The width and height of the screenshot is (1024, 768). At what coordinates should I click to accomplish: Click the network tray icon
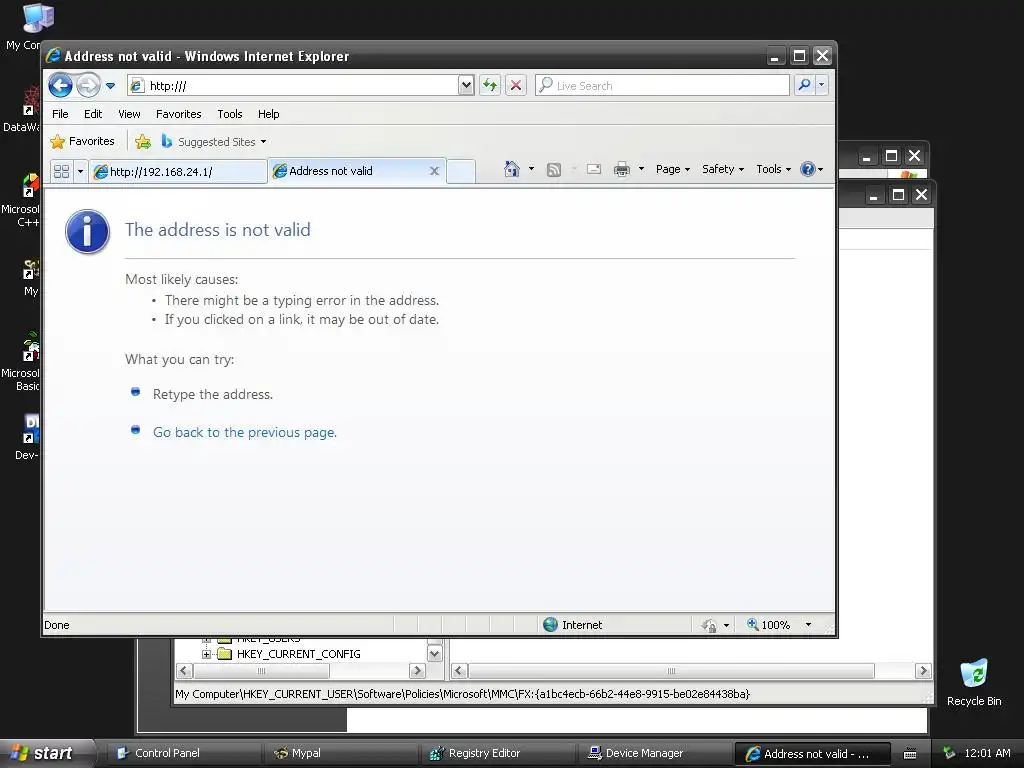click(950, 753)
